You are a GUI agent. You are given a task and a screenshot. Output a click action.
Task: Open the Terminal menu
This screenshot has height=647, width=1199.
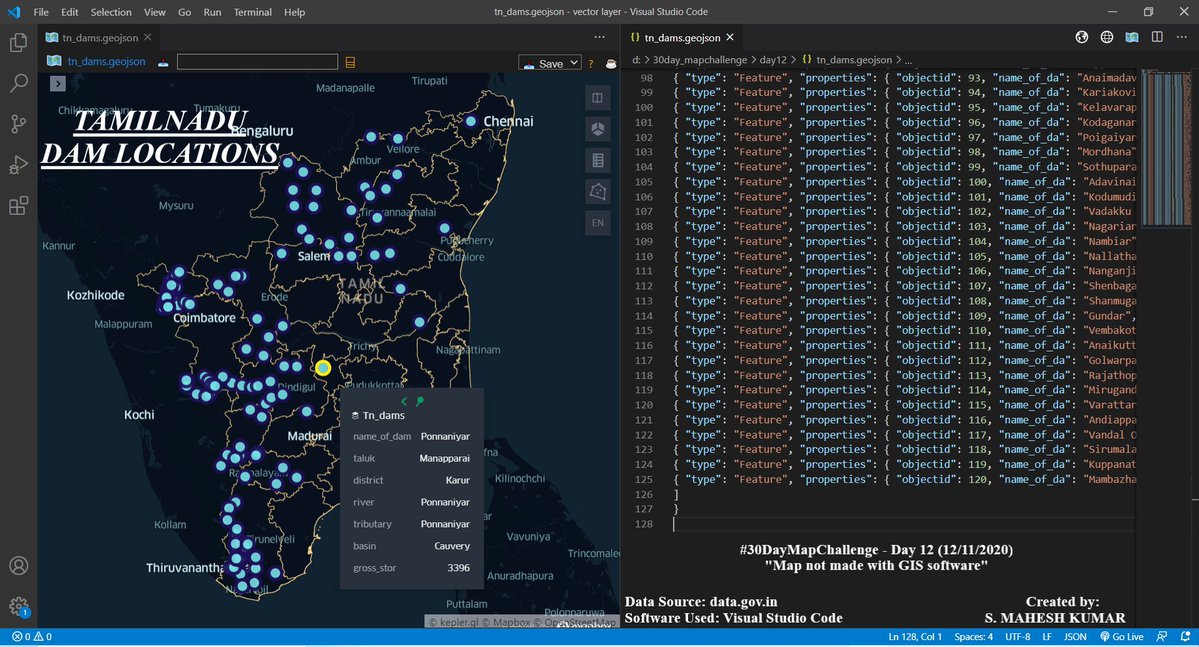coord(252,12)
